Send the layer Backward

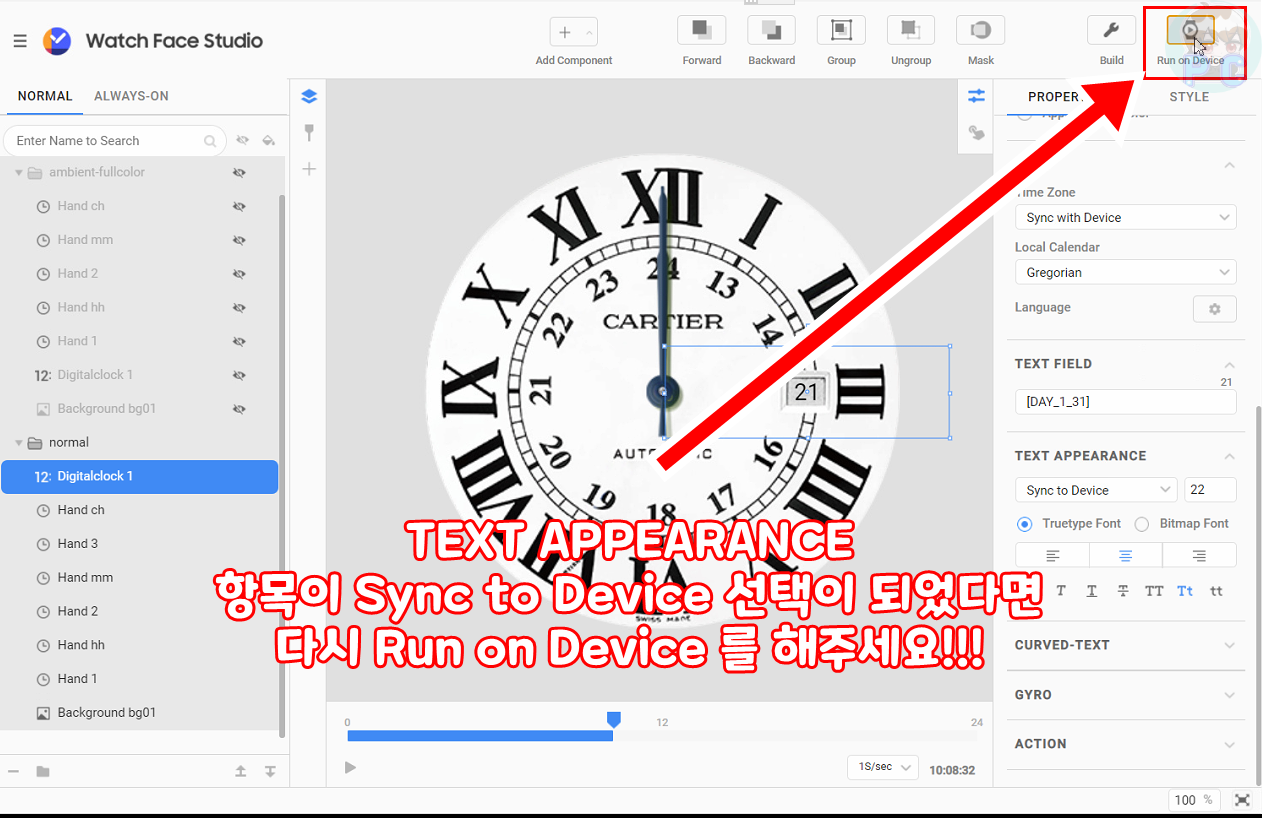click(x=771, y=31)
